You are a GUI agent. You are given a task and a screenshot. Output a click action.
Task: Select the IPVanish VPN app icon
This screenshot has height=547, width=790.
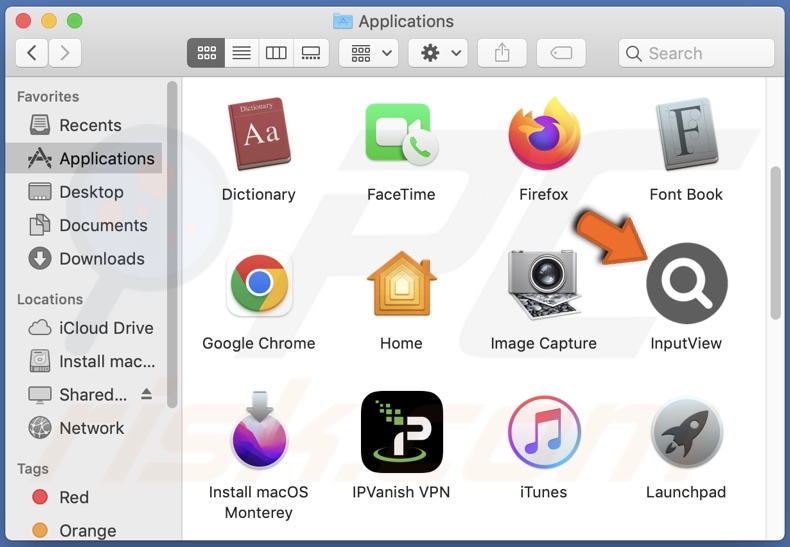click(x=402, y=432)
